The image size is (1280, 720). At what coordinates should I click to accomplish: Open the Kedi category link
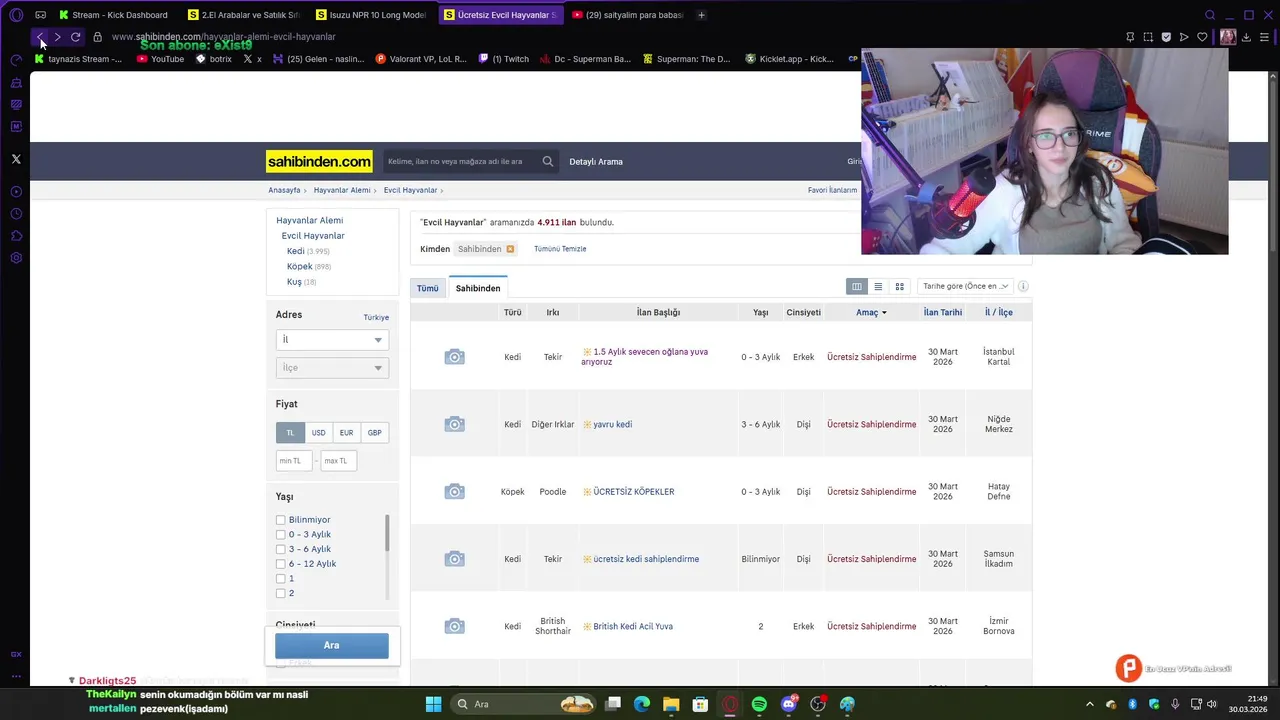[295, 252]
